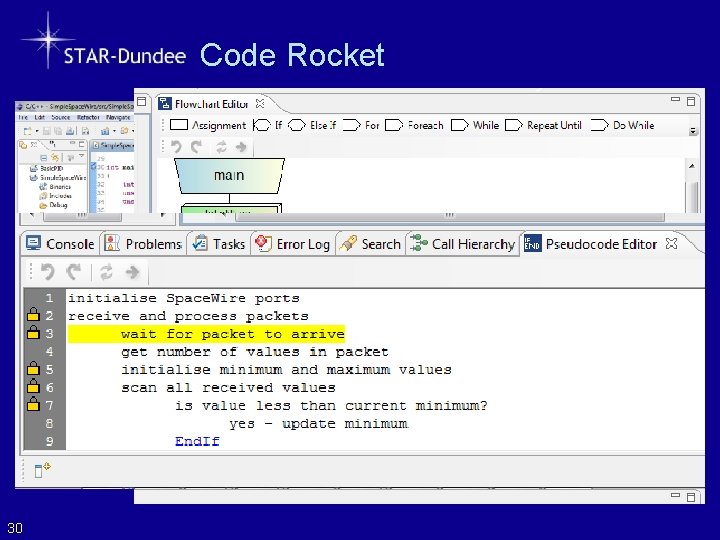This screenshot has height=540, width=720.
Task: Open the Tasks tab
Action: [219, 244]
